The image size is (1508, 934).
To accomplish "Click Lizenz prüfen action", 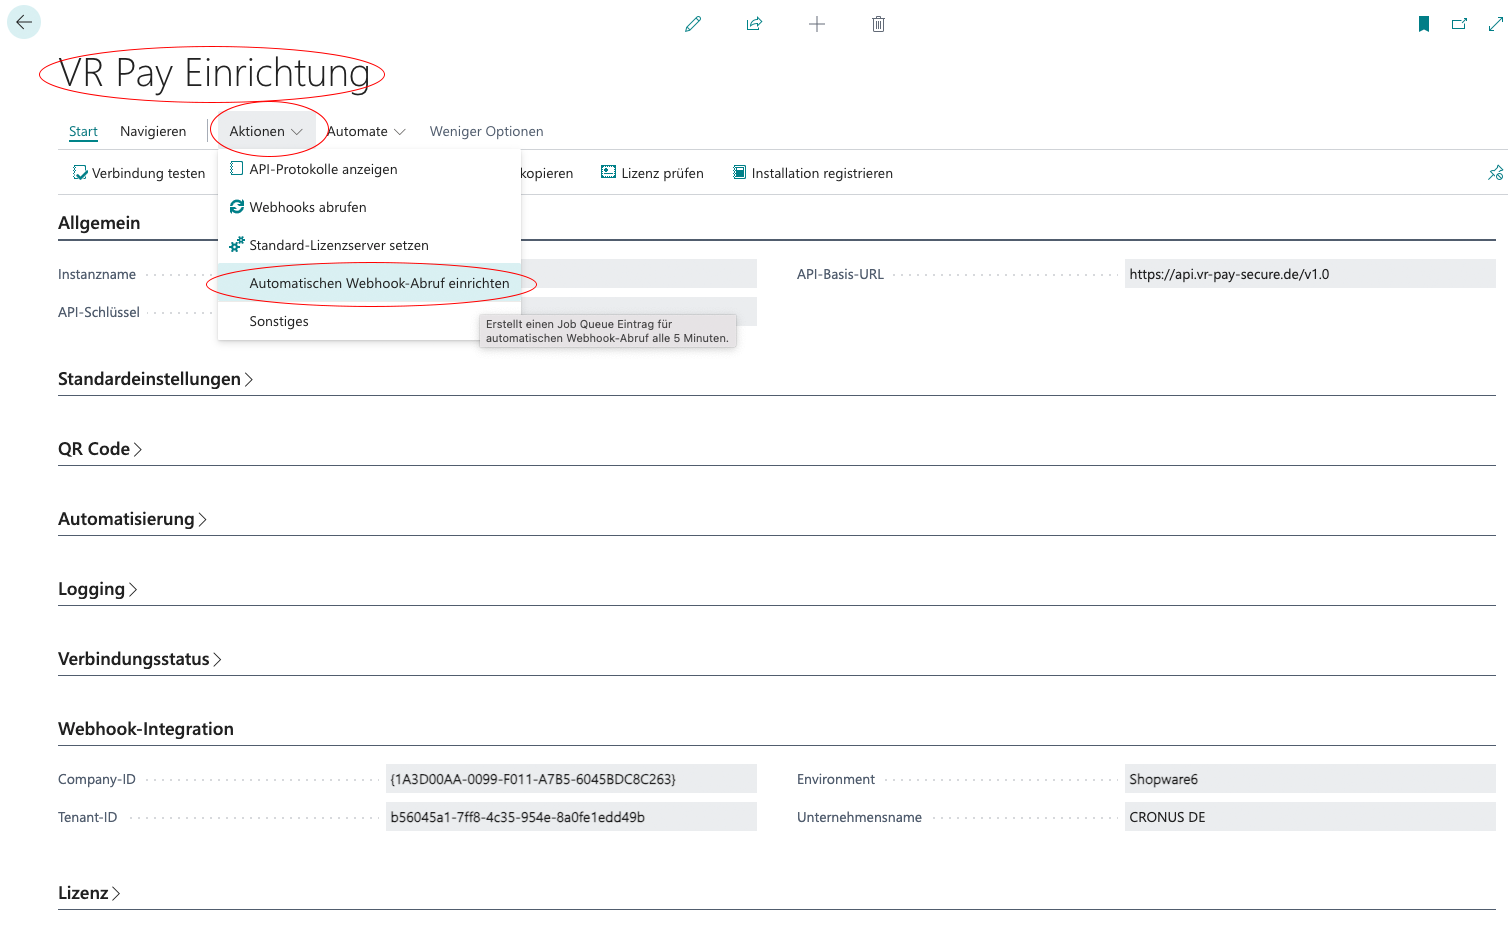I will pos(652,173).
